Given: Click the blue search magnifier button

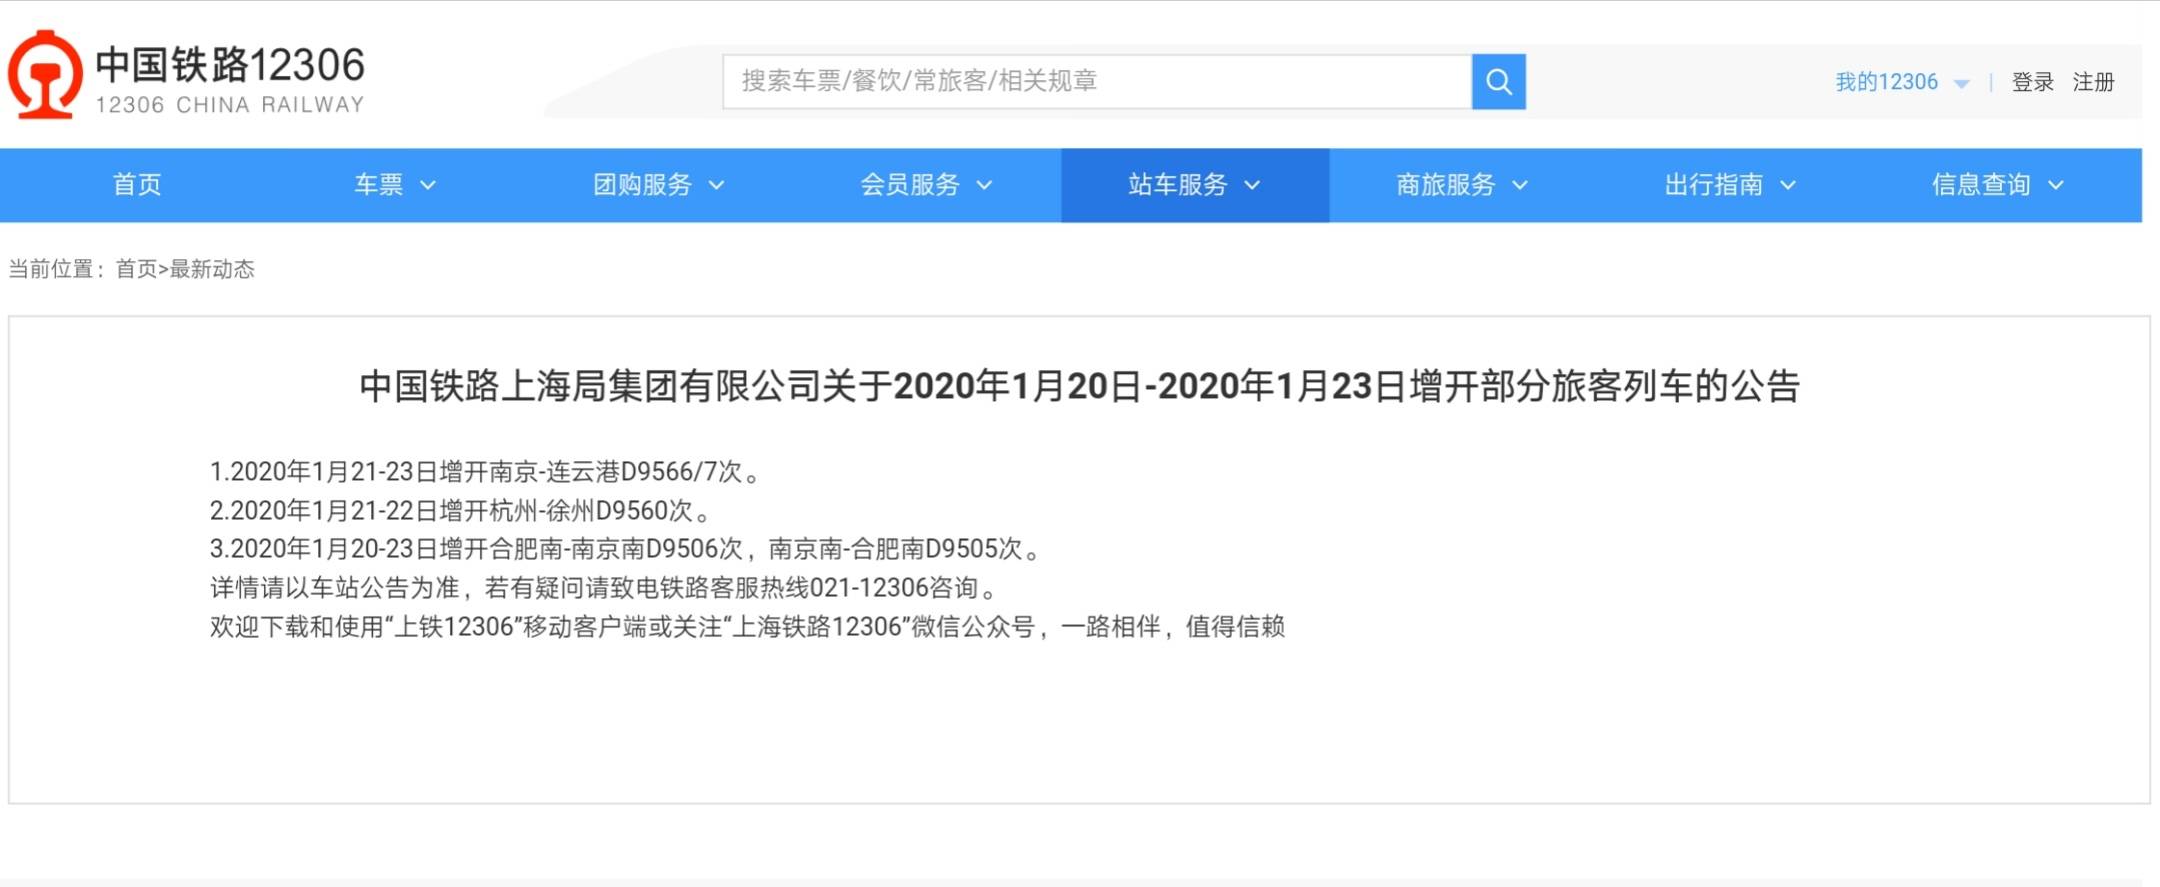Looking at the screenshot, I should [1498, 81].
